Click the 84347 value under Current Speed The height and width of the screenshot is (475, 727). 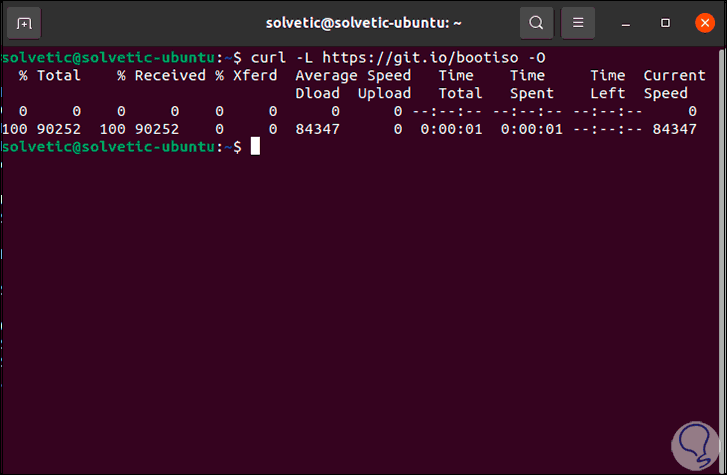pos(673,129)
